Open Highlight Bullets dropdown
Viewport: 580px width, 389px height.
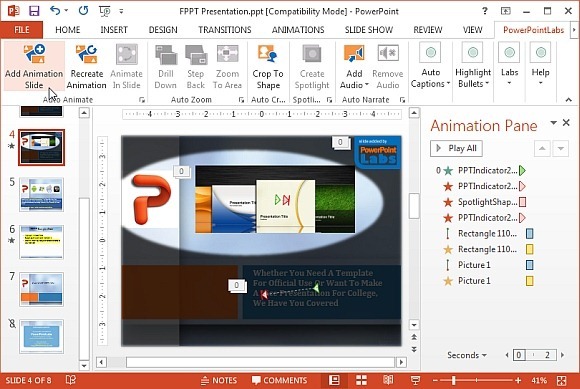[473, 78]
